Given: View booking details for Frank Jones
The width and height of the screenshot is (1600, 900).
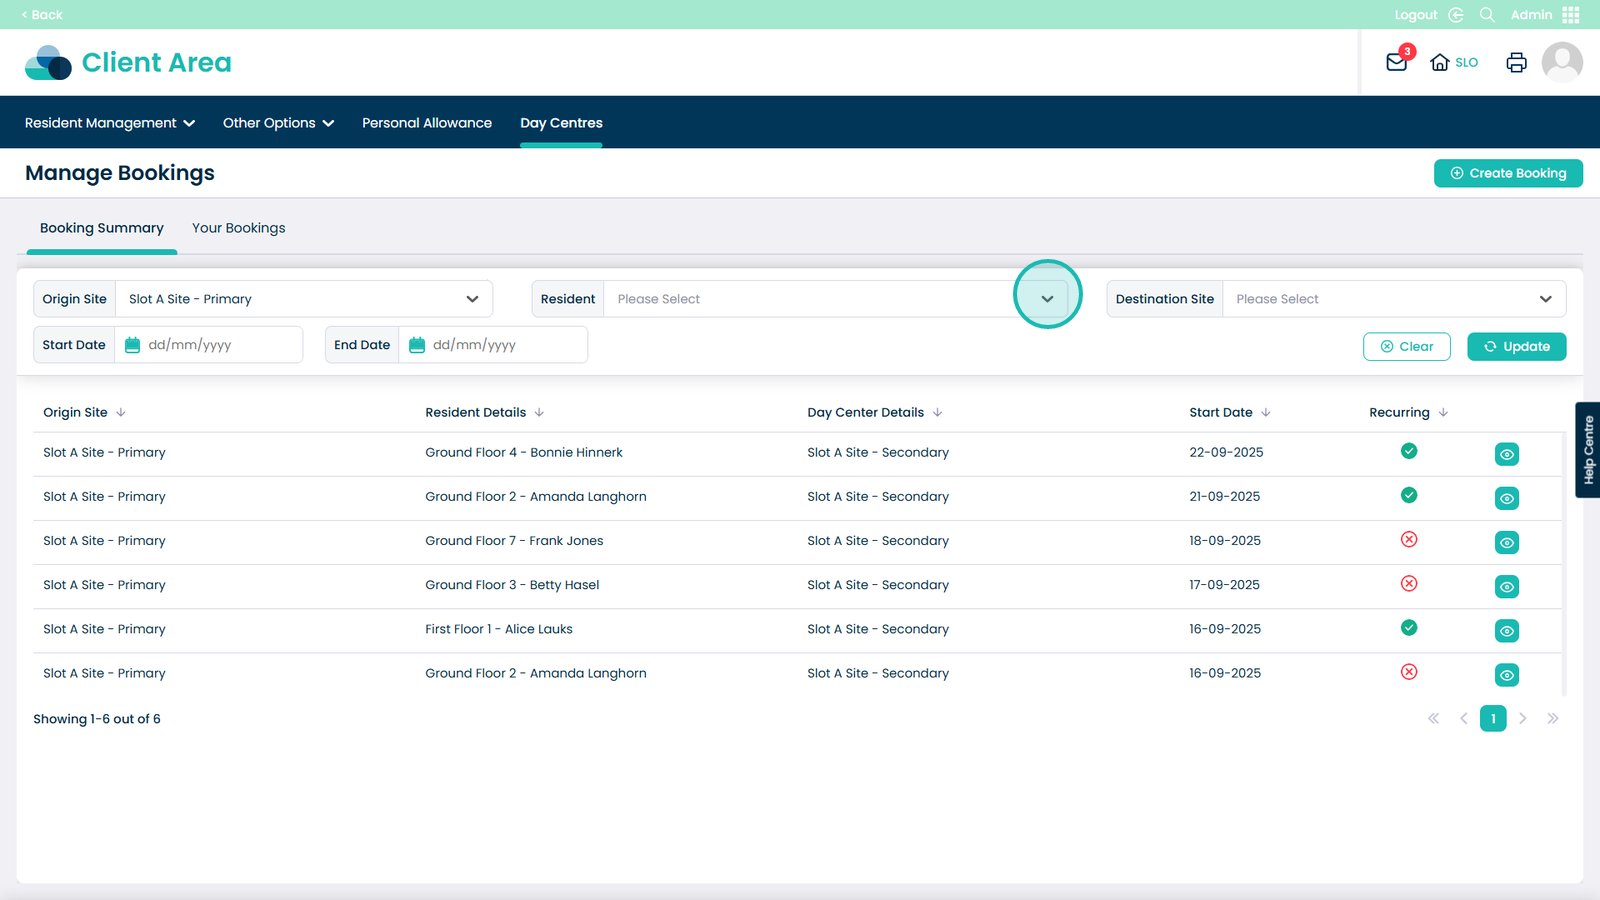Looking at the screenshot, I should 1506,542.
